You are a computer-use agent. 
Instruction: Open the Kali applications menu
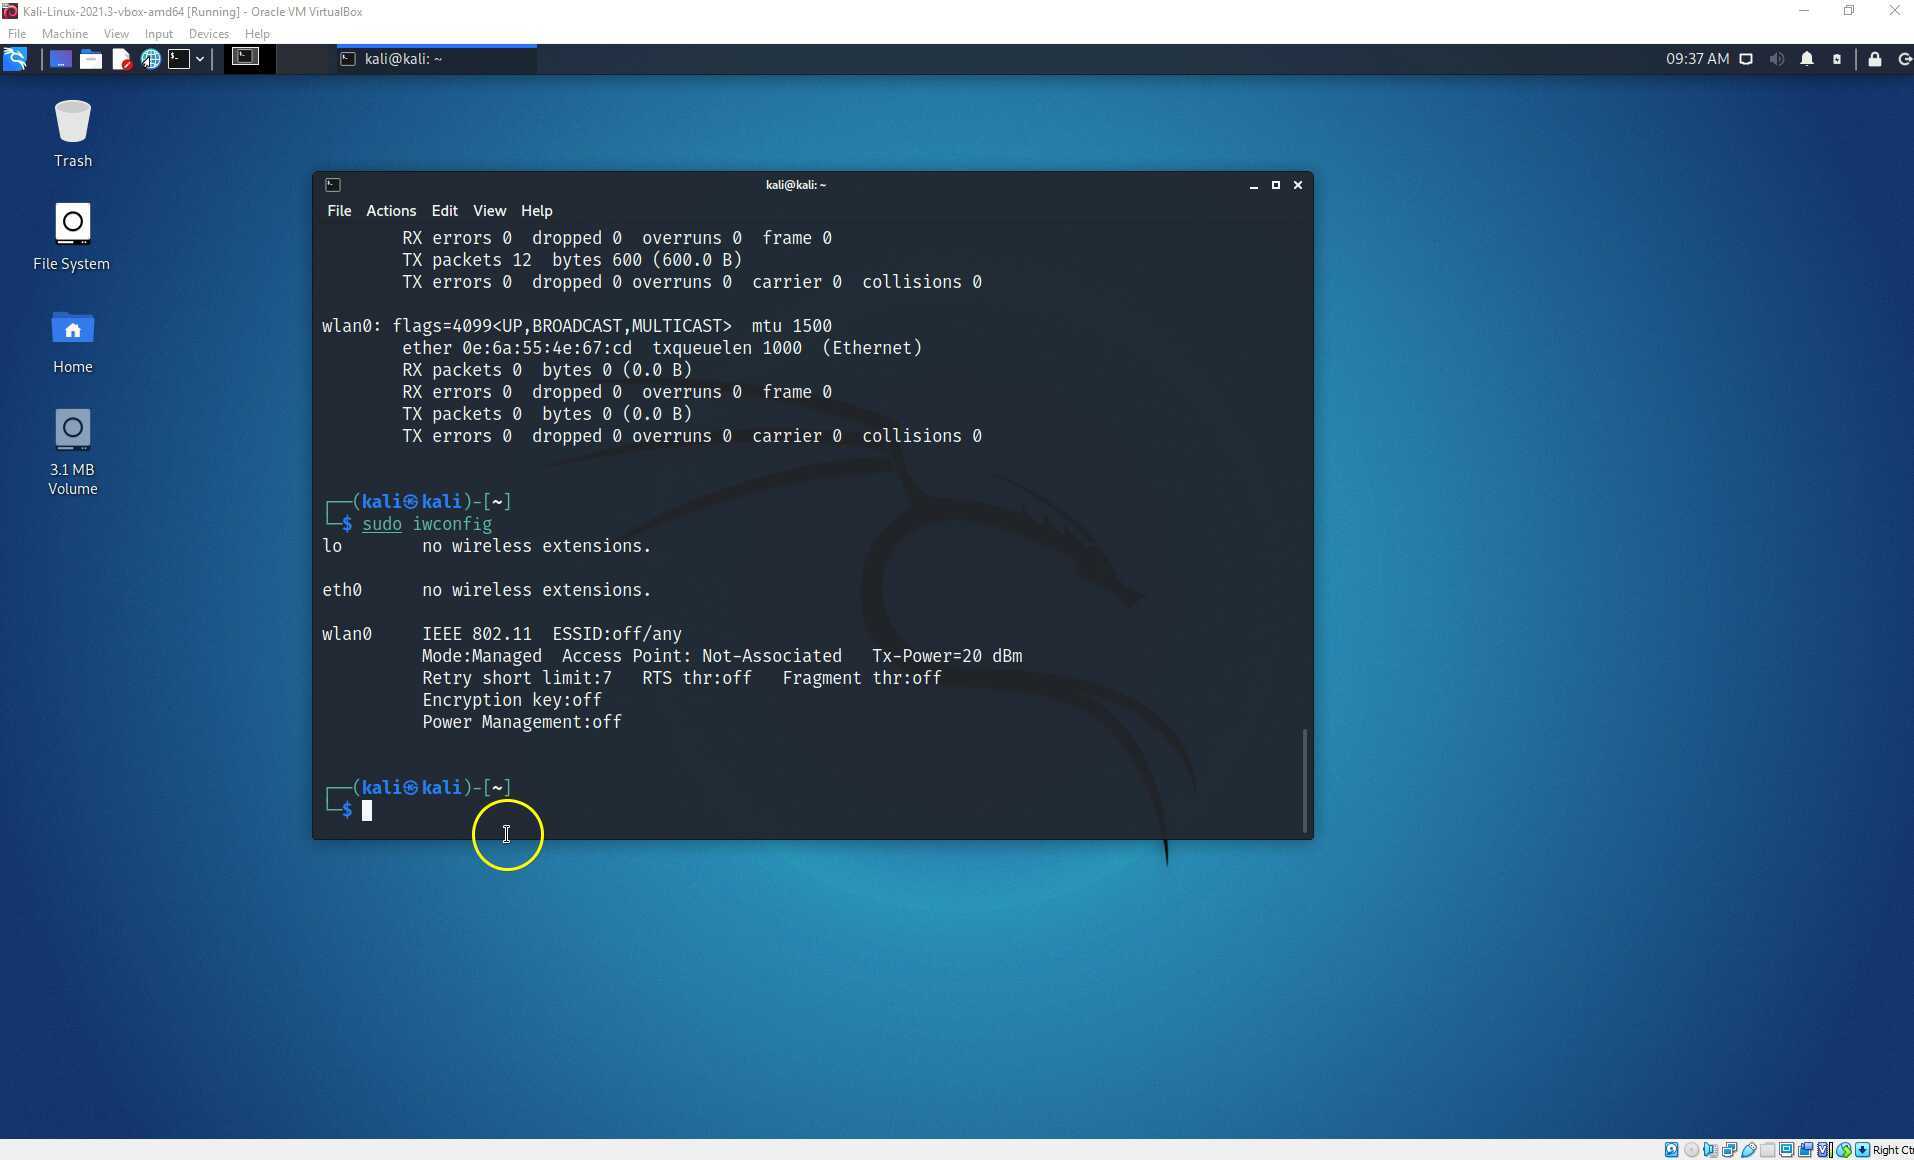click(x=14, y=59)
